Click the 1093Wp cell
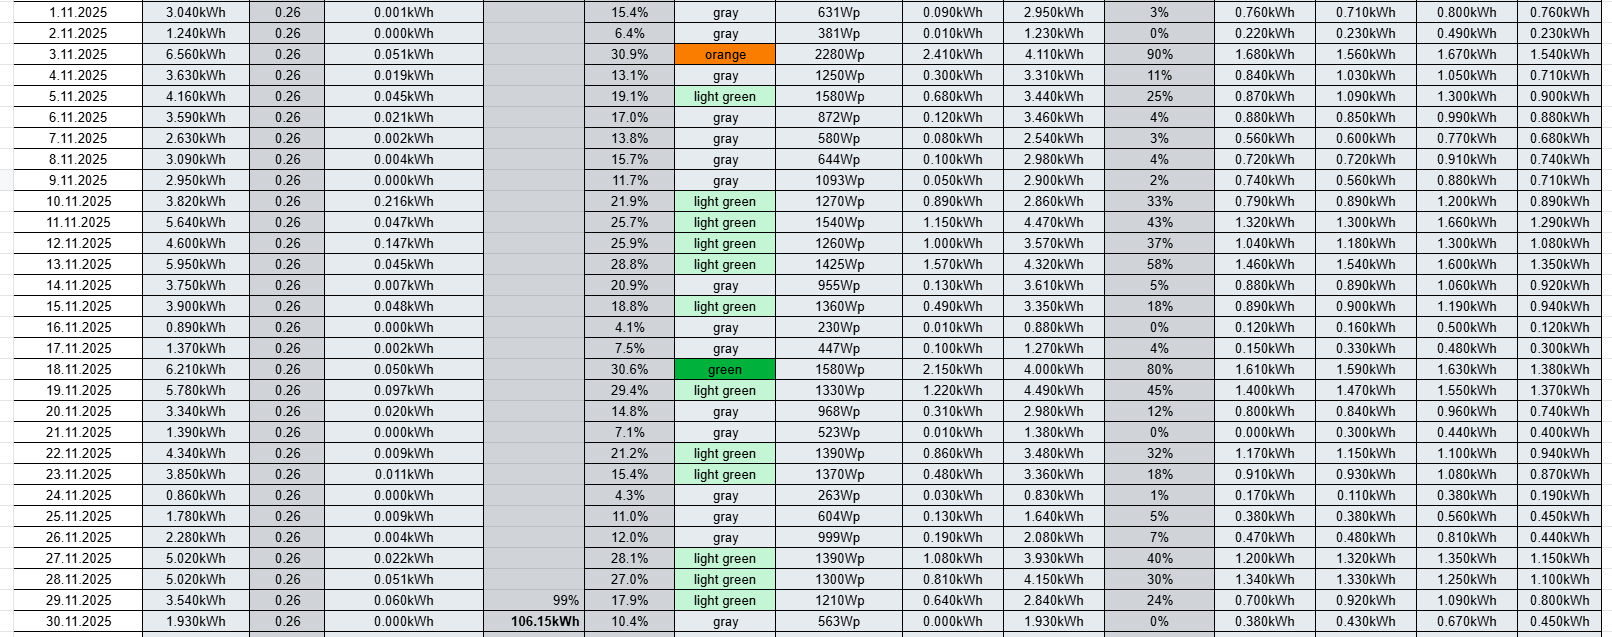The width and height of the screenshot is (1612, 637). click(839, 180)
